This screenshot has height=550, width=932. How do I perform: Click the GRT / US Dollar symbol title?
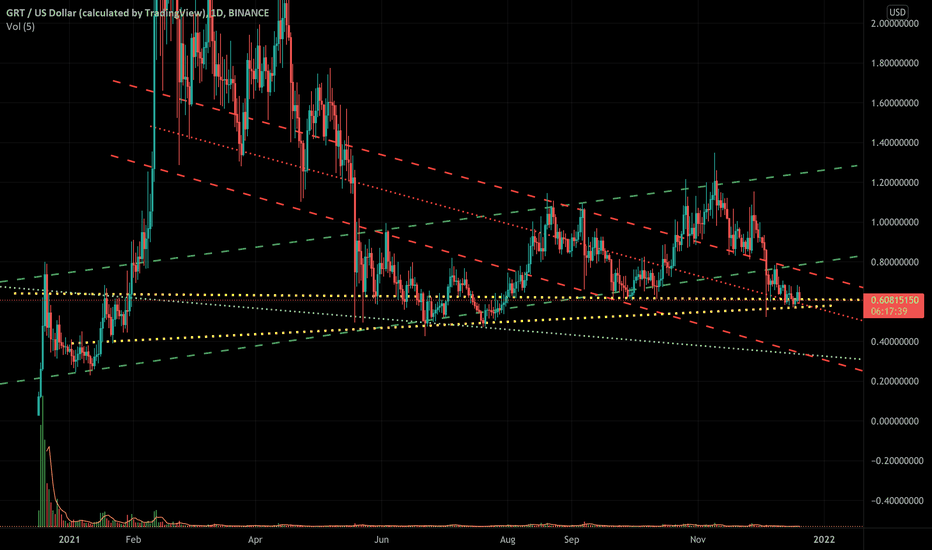coord(138,12)
